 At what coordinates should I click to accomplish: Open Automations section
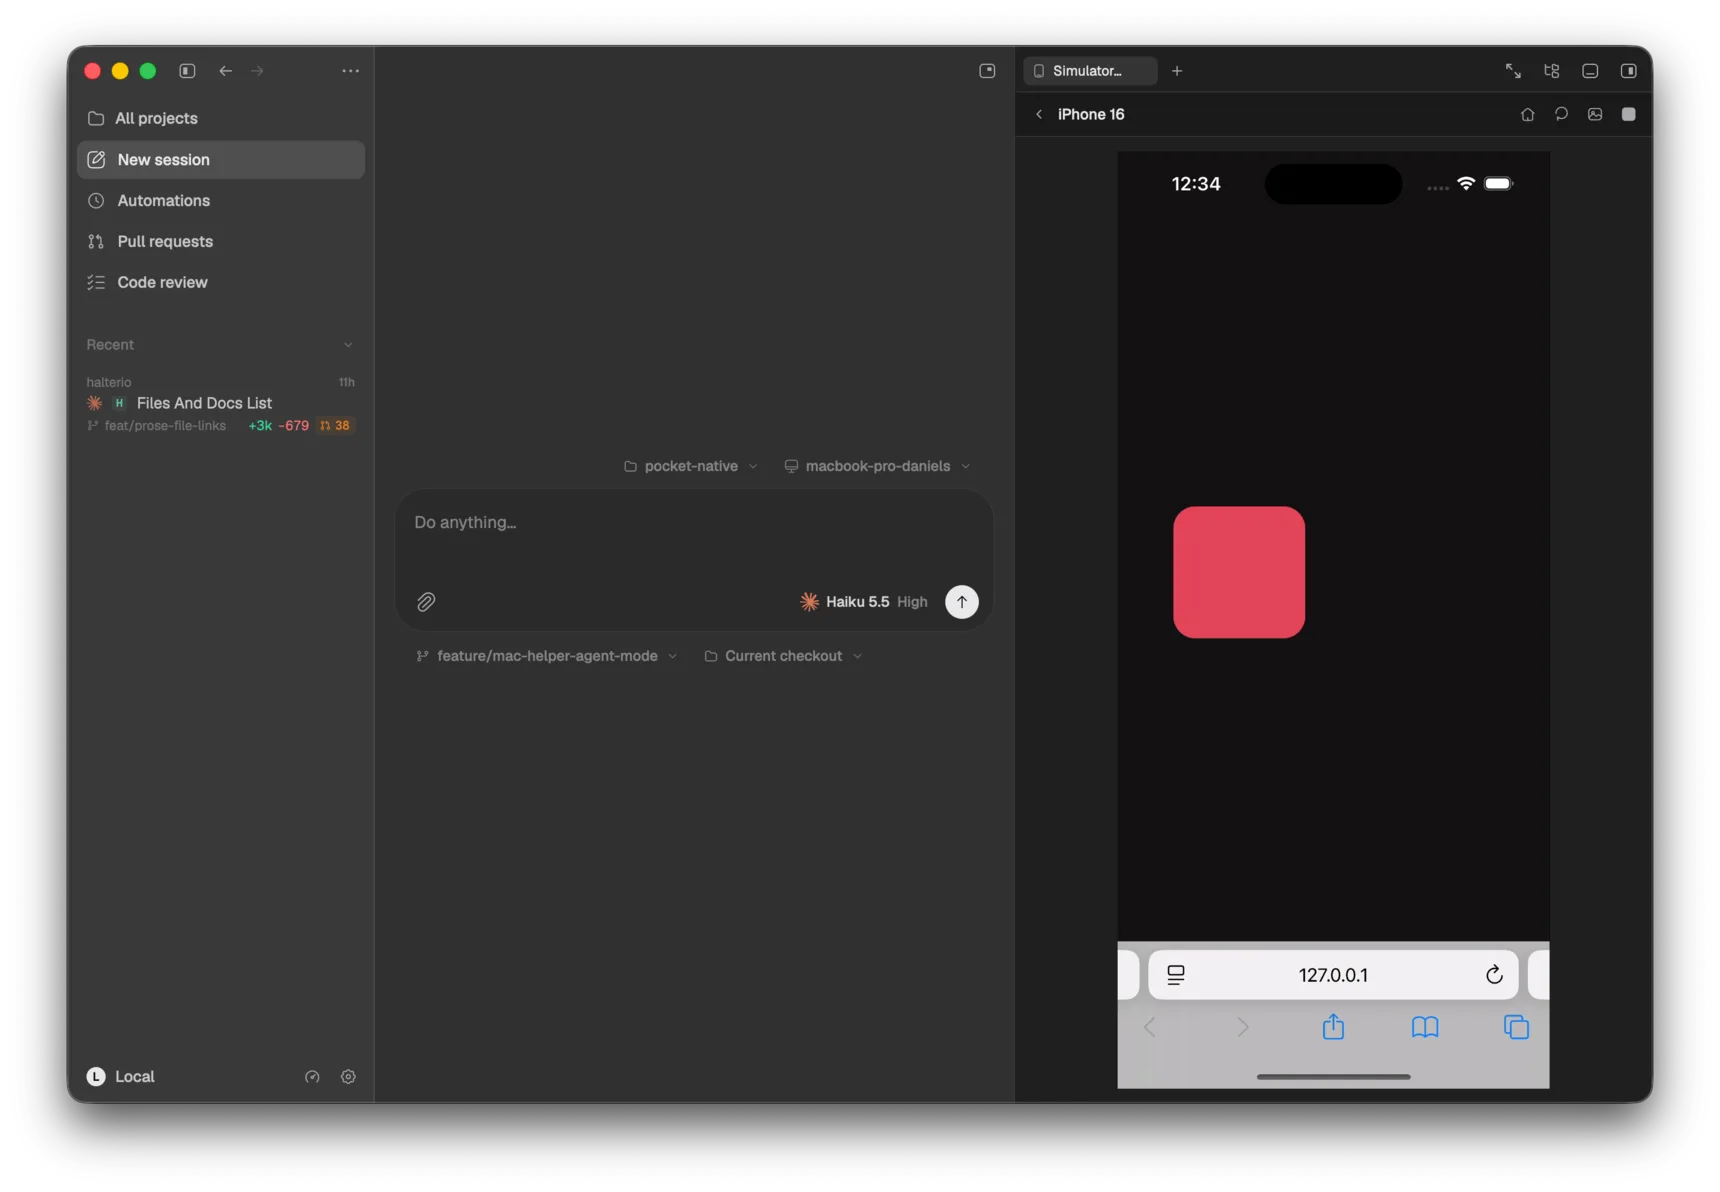(x=221, y=201)
